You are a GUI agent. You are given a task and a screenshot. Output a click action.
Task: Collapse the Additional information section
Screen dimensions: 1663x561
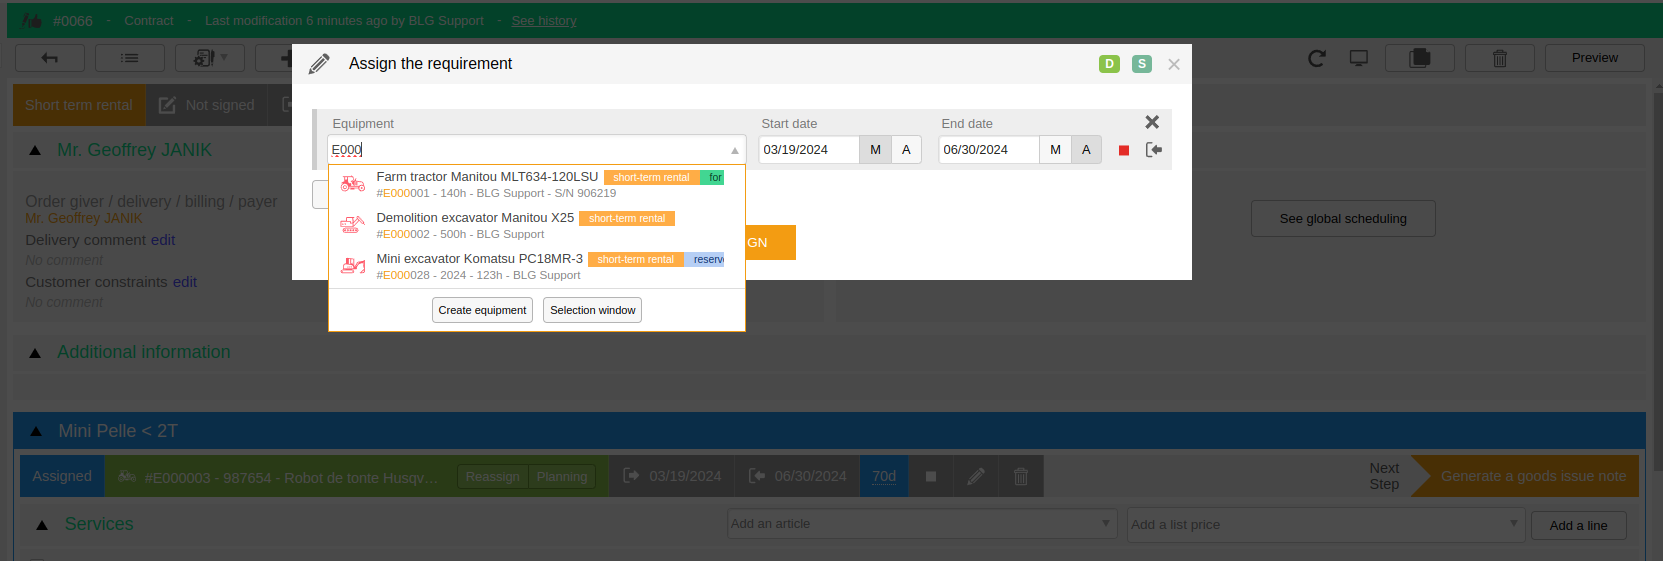35,353
